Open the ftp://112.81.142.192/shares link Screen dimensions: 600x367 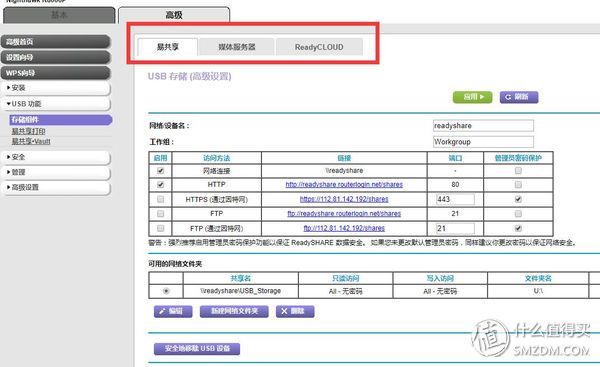(344, 228)
